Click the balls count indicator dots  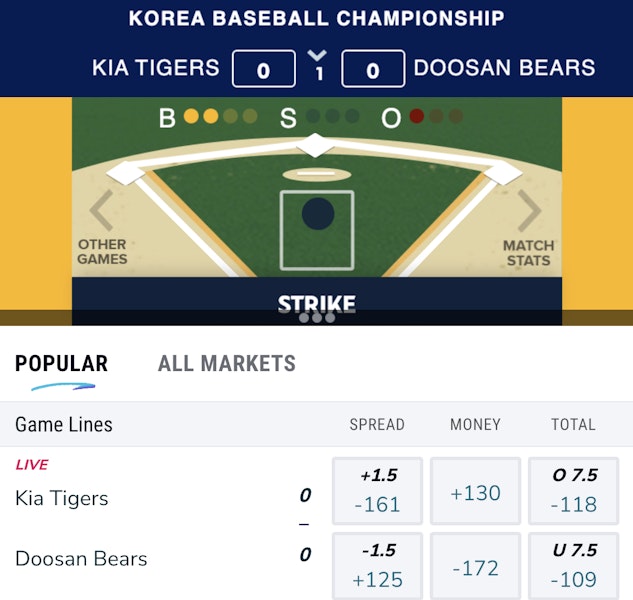point(220,117)
